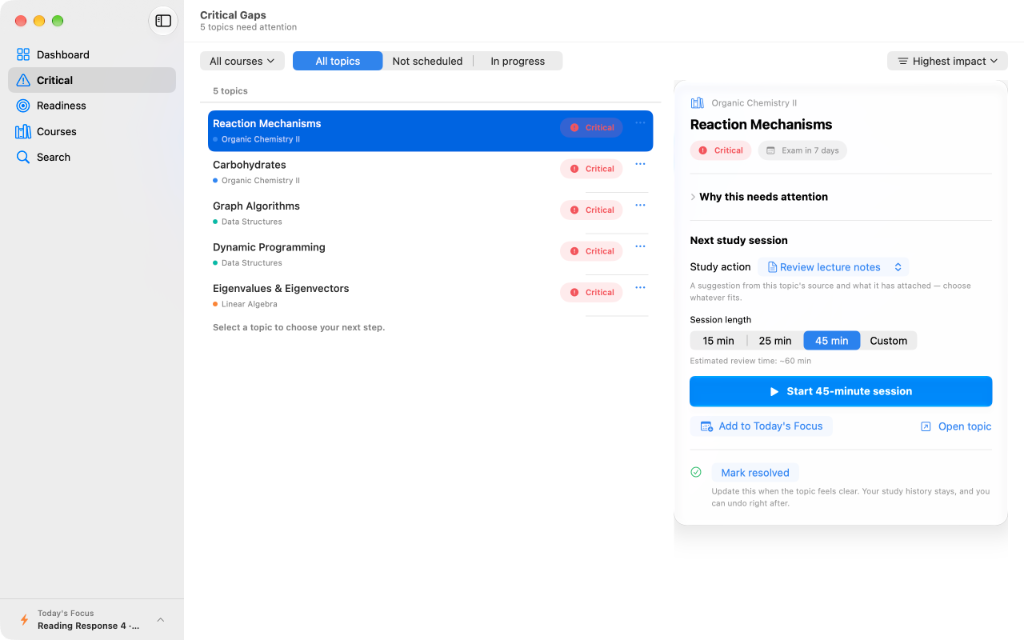
Task: Open more options for Eigenvalues & Eigenvectors row
Action: click(640, 287)
